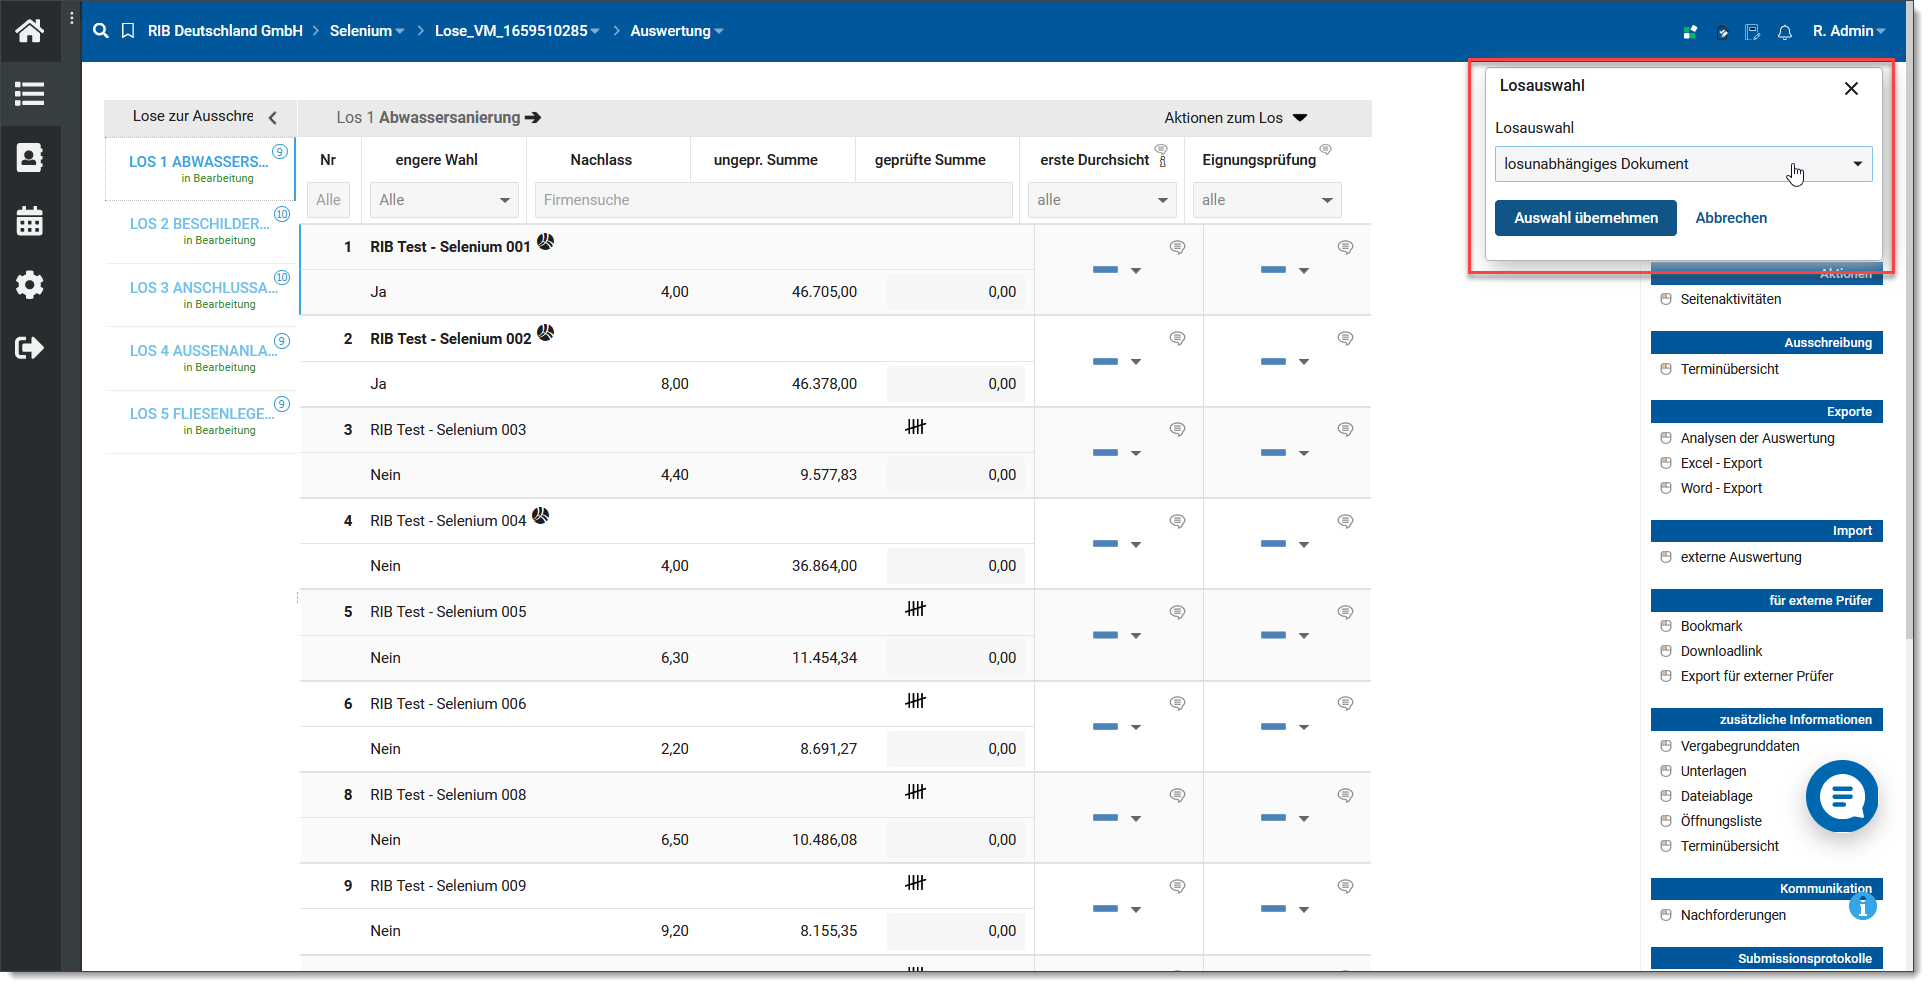Open the notifications bell
1929x987 pixels.
pyautogui.click(x=1785, y=32)
